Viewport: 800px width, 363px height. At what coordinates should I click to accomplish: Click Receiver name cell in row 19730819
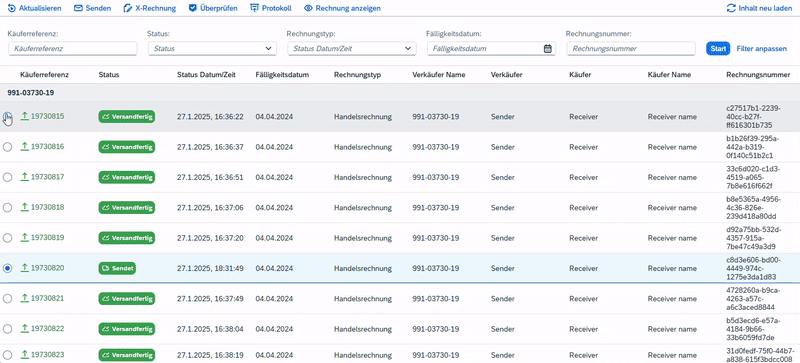pos(672,237)
